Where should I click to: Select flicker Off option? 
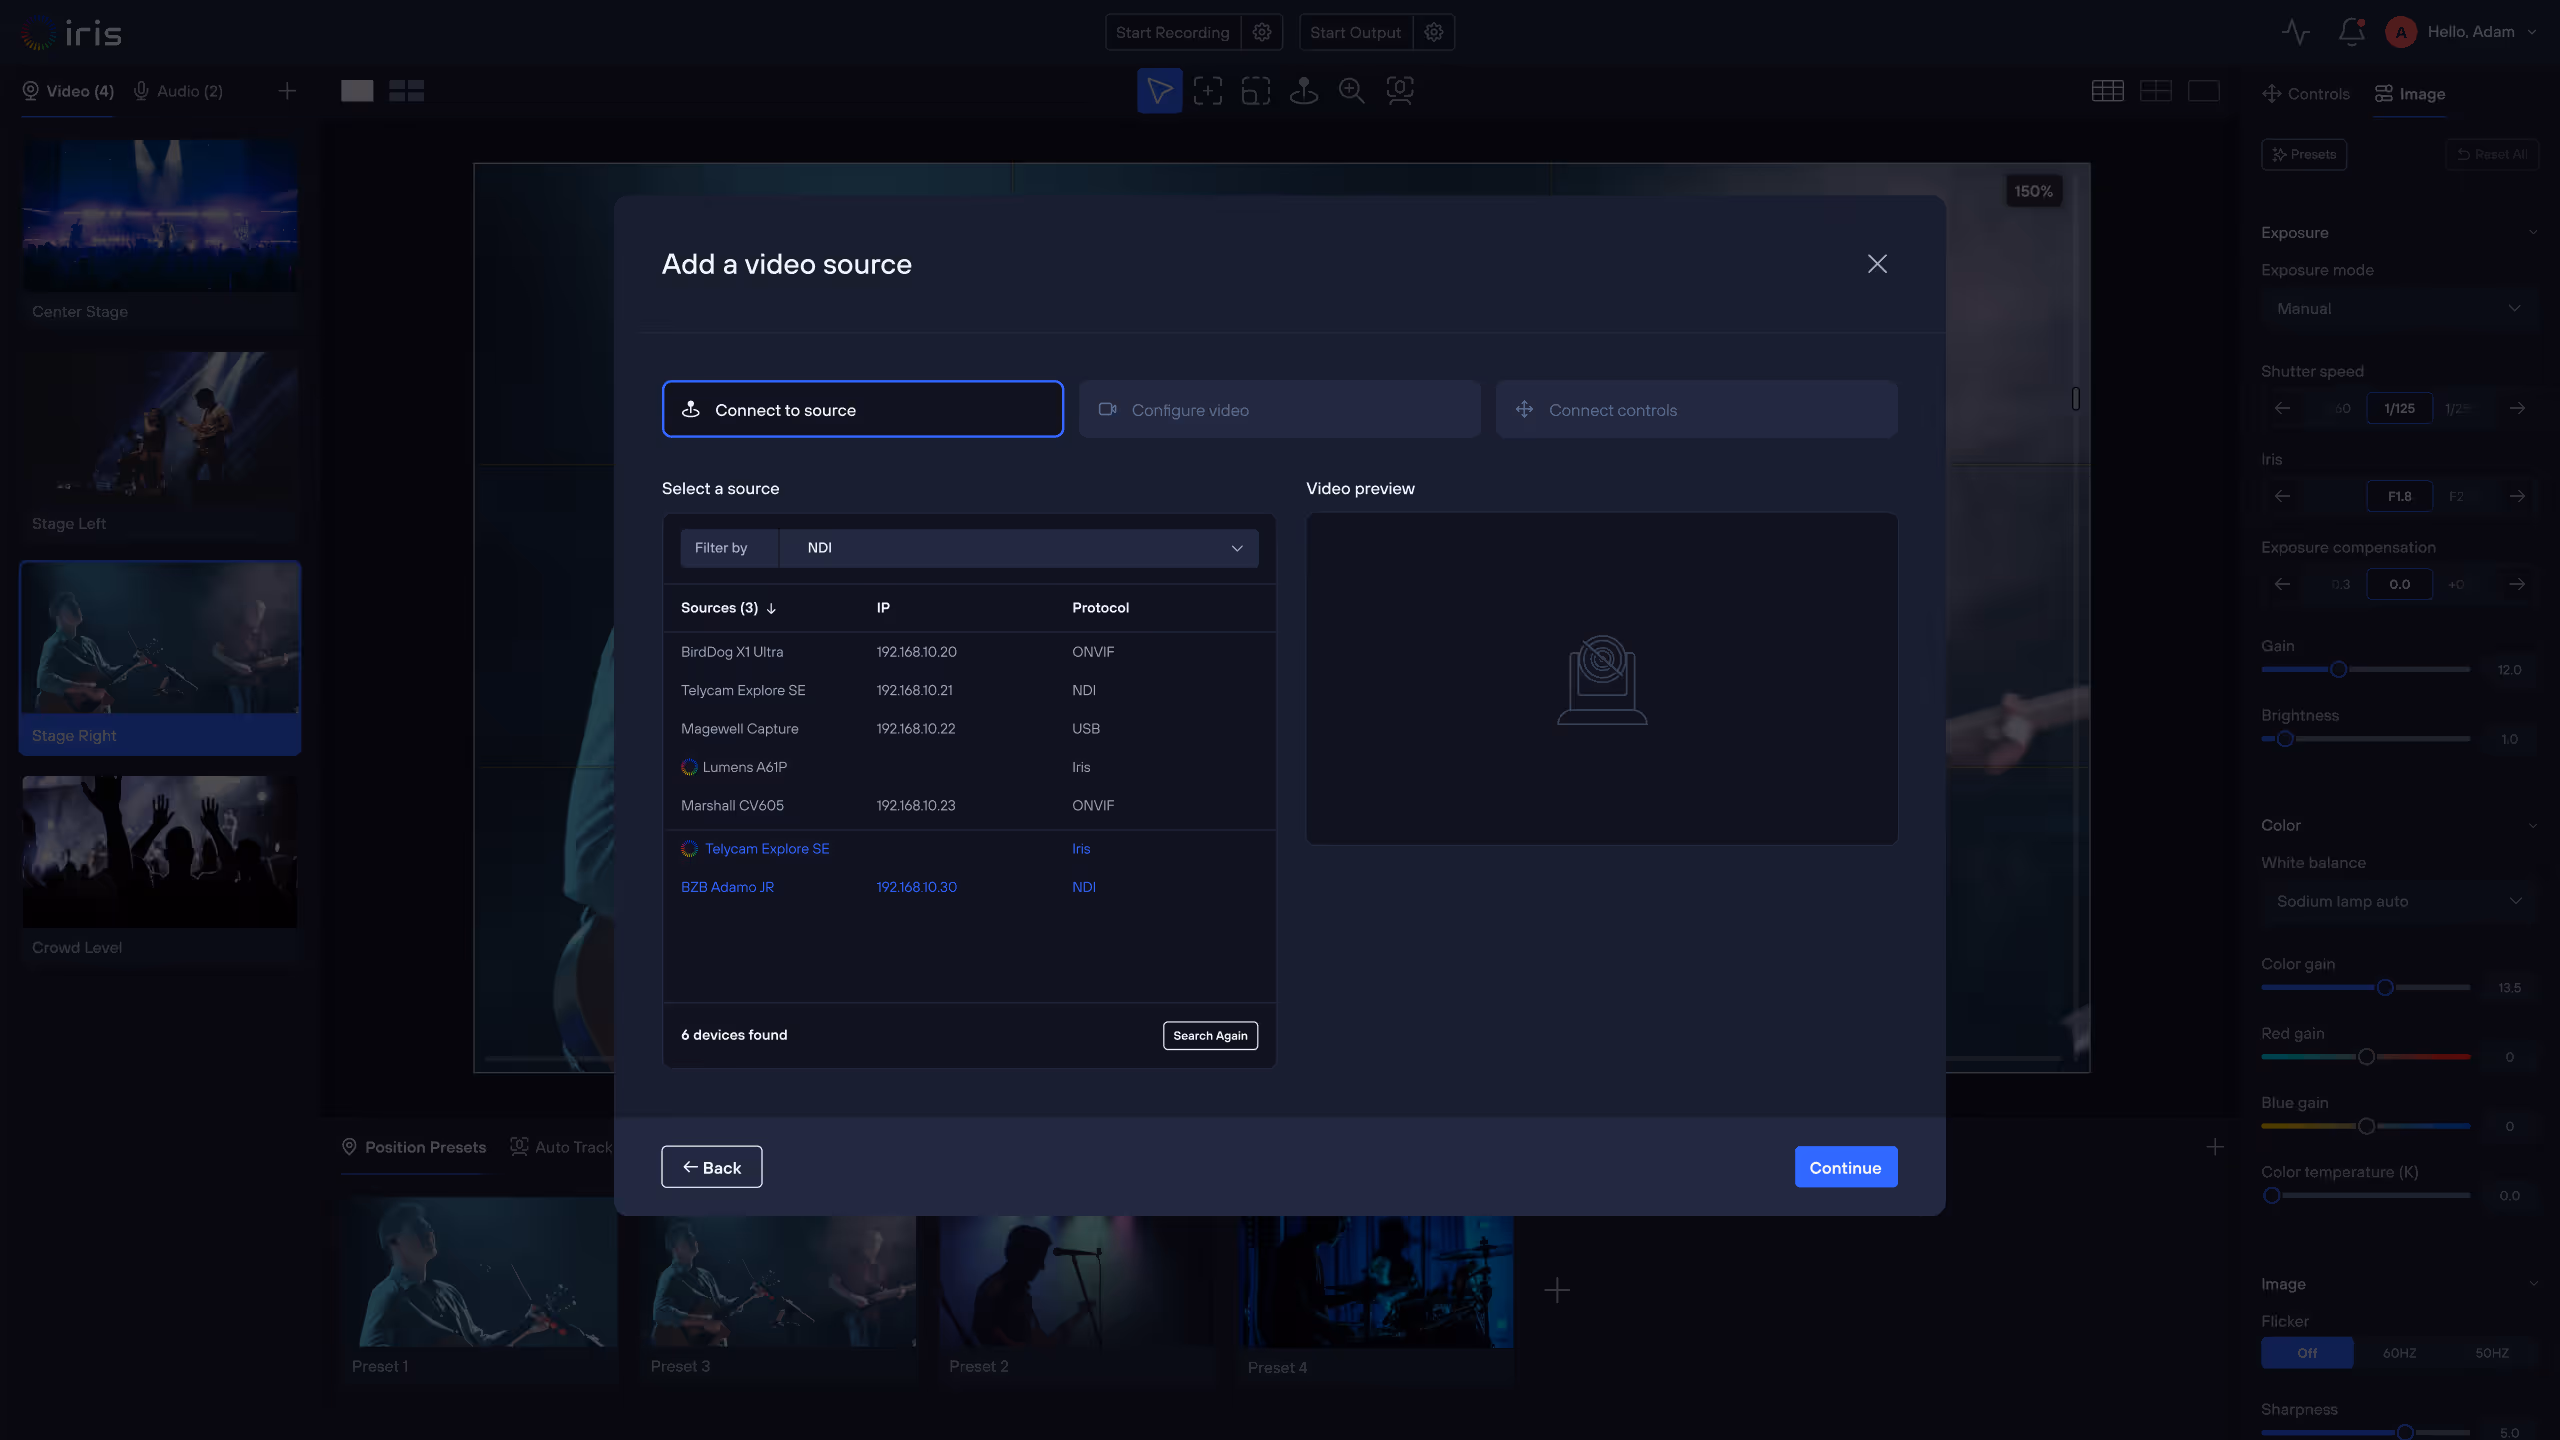pyautogui.click(x=2307, y=1353)
